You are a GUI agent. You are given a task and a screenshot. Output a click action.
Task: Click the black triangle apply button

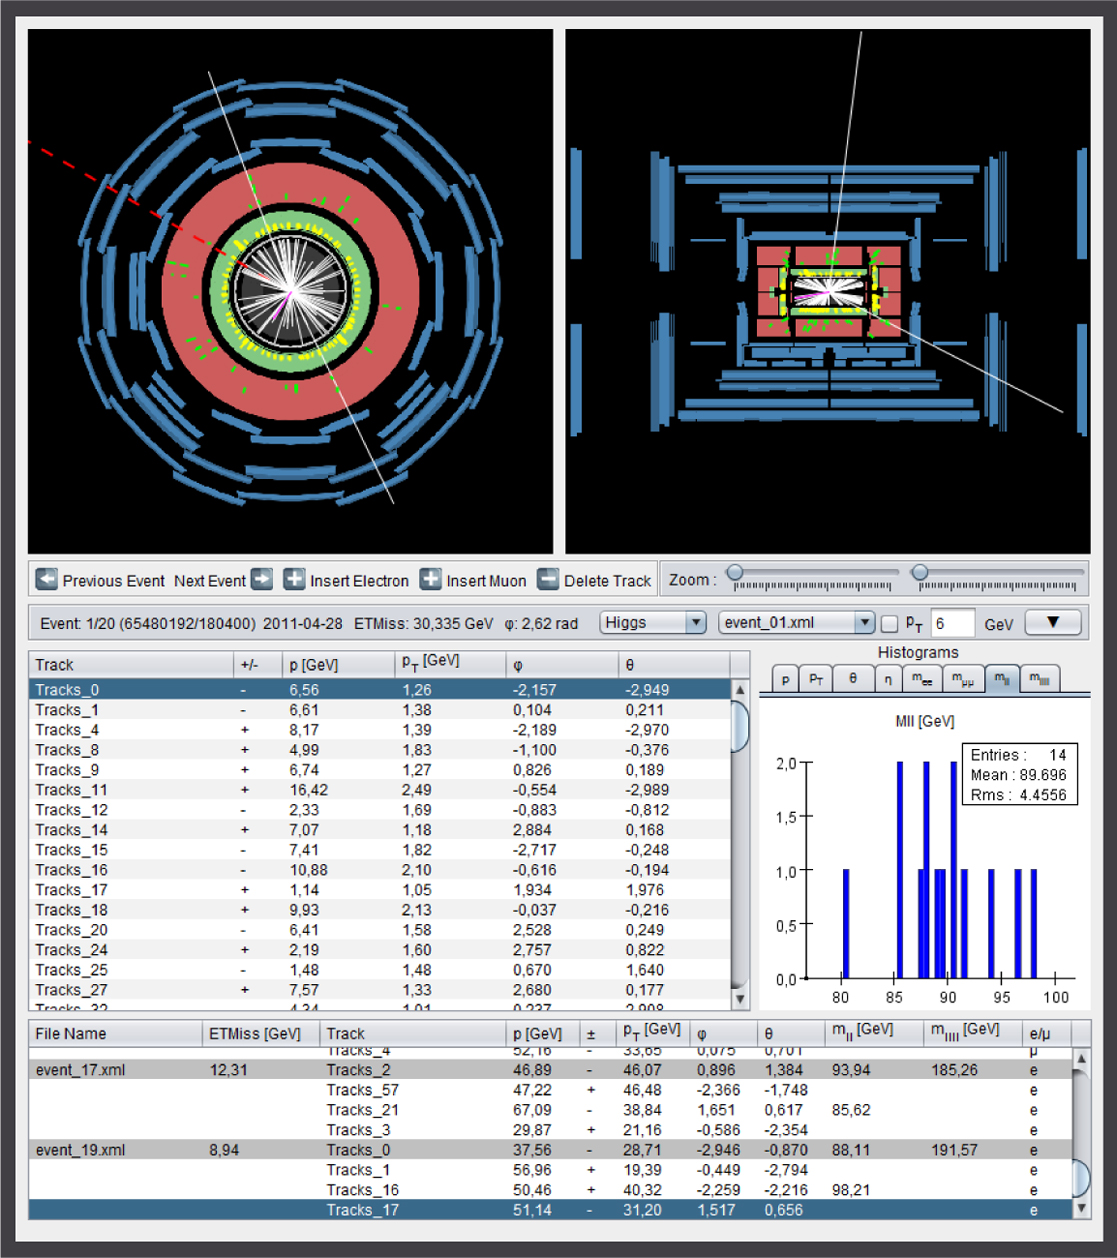(x=1052, y=623)
